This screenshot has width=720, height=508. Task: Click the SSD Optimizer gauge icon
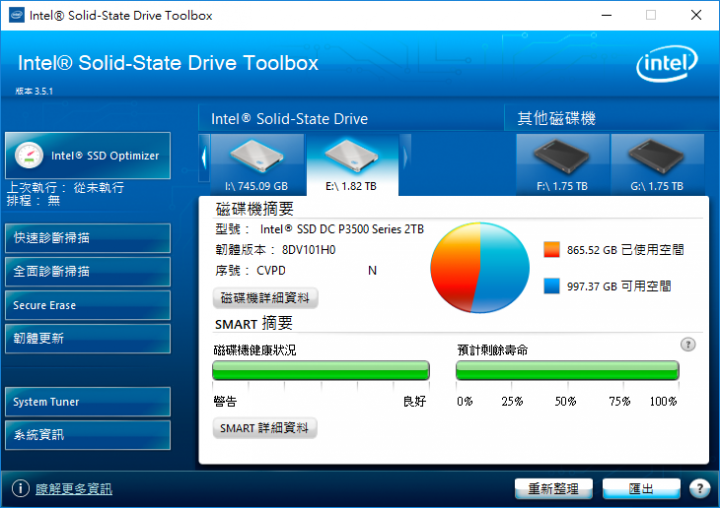tap(29, 155)
